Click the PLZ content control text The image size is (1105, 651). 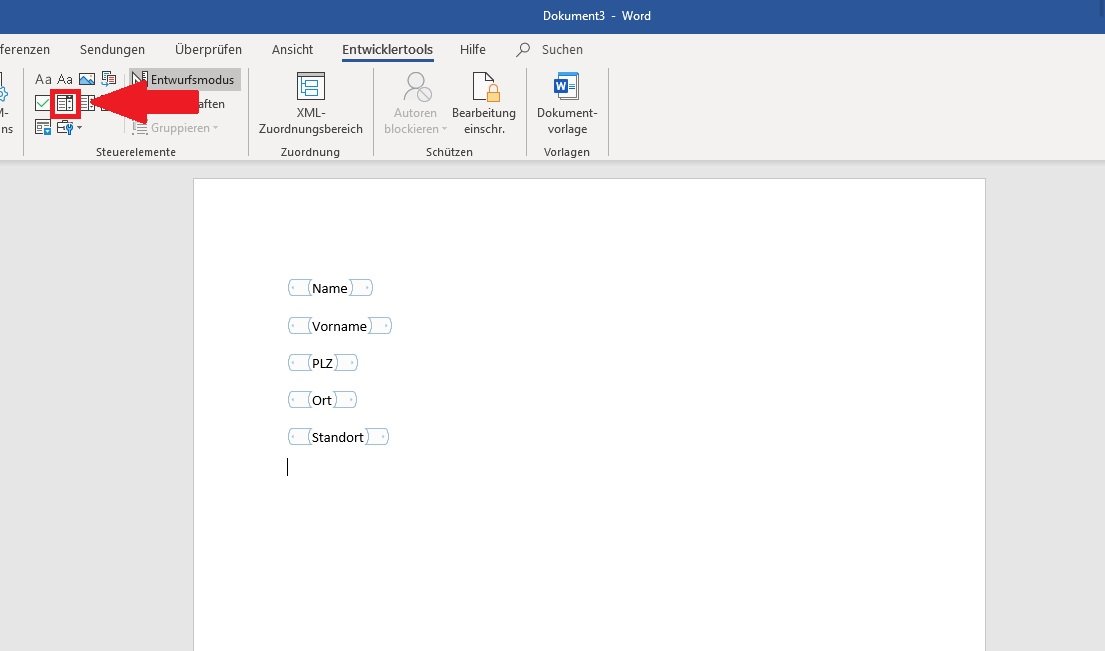322,364
